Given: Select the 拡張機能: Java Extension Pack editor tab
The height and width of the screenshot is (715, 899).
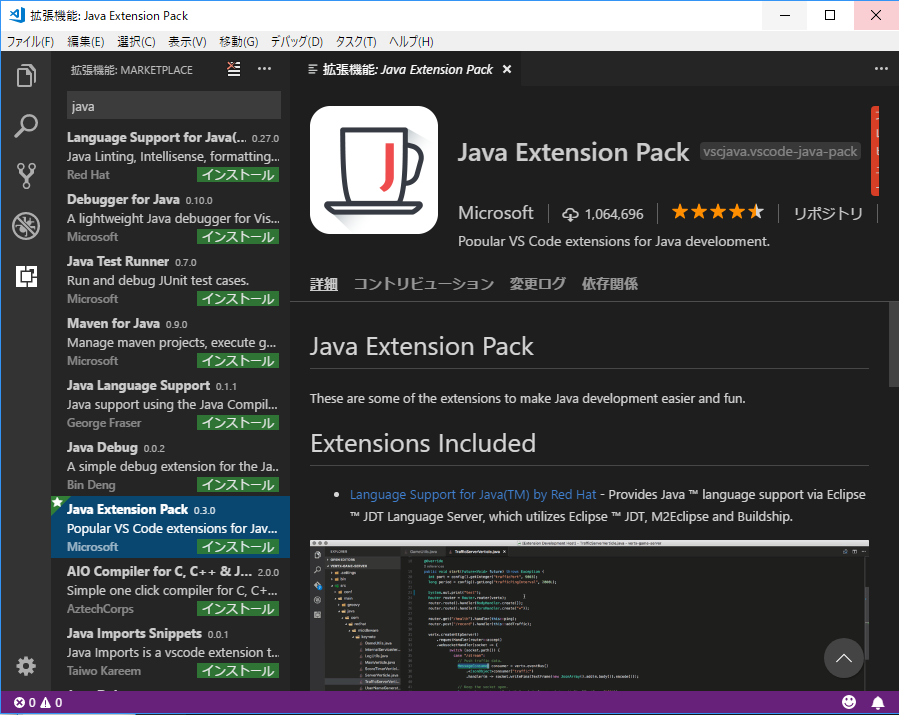Looking at the screenshot, I should pyautogui.click(x=407, y=69).
